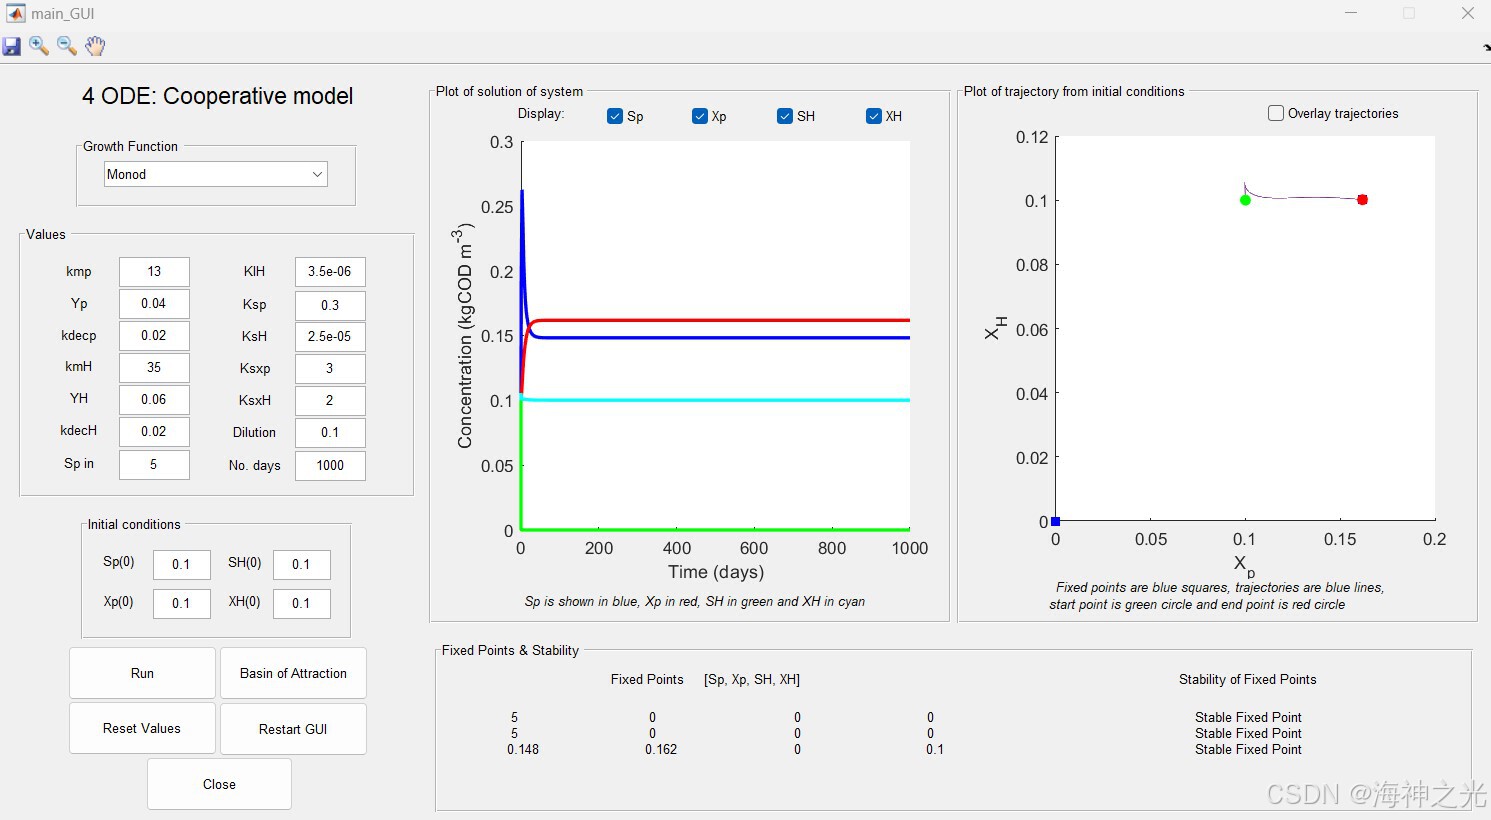The width and height of the screenshot is (1491, 820).
Task: Select the Zoom Out magnifier tool
Action: [x=67, y=46]
